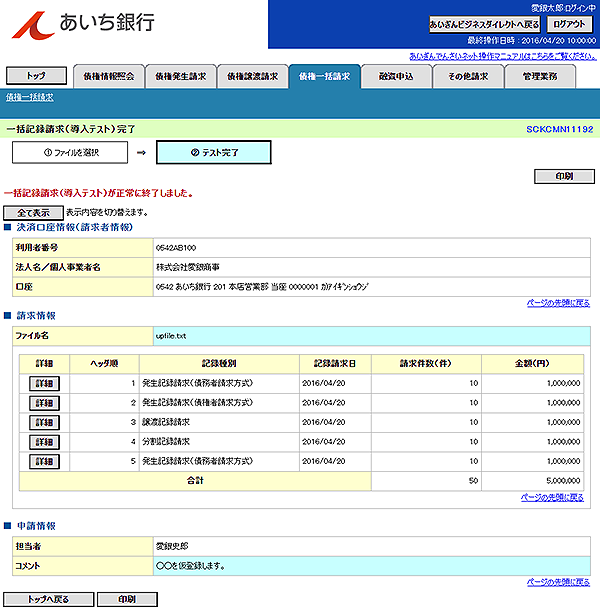Click the トップへ戻る button
The image size is (600, 615).
point(49,599)
